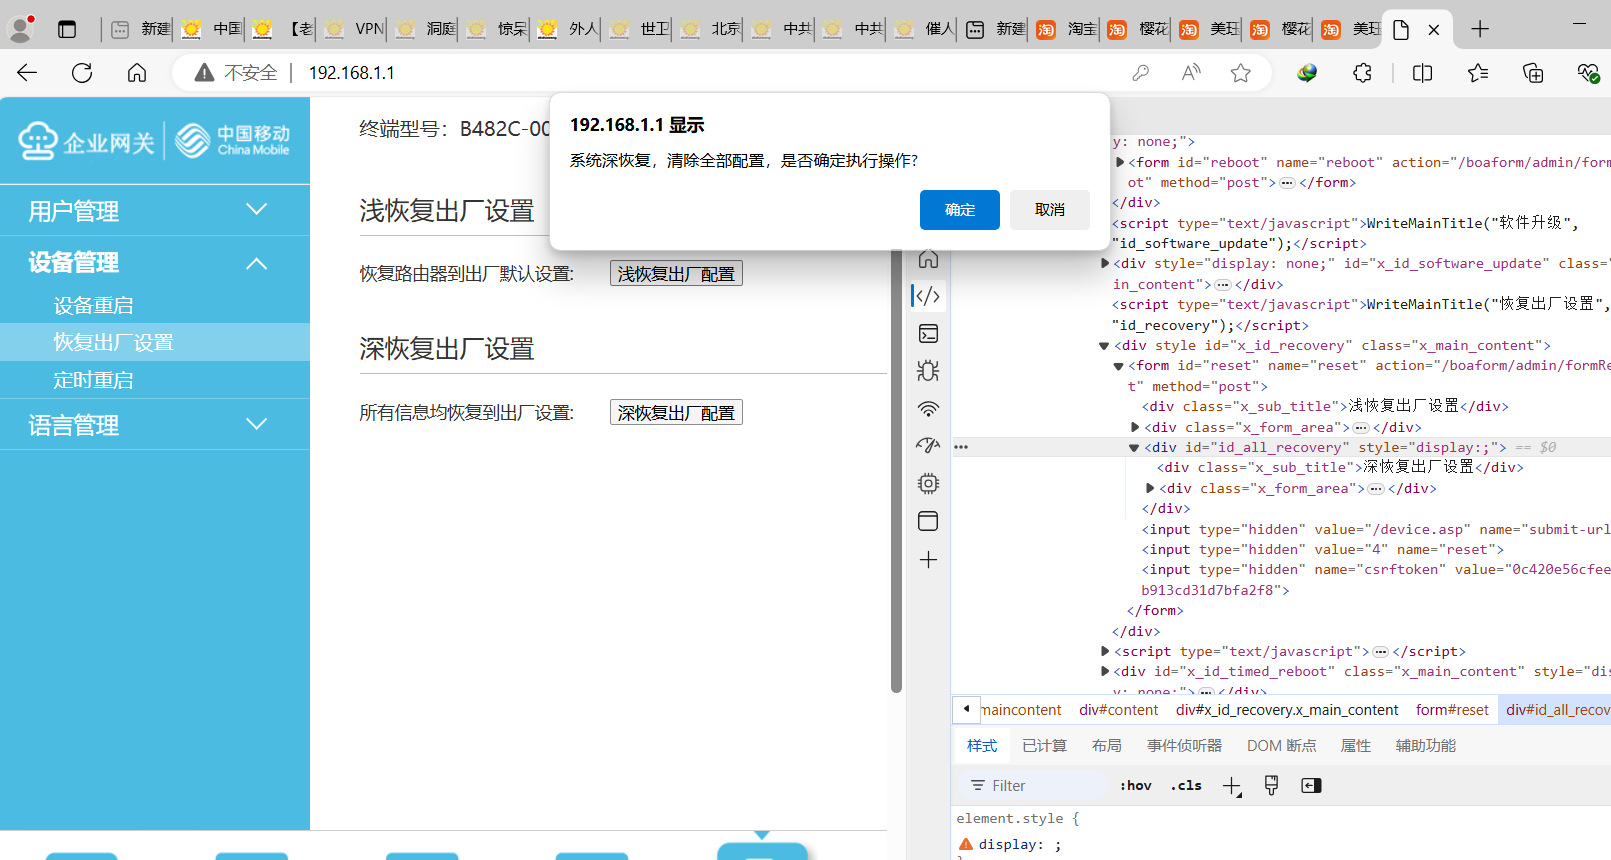
Task: Toggle the :hov element state button
Action: [1136, 786]
